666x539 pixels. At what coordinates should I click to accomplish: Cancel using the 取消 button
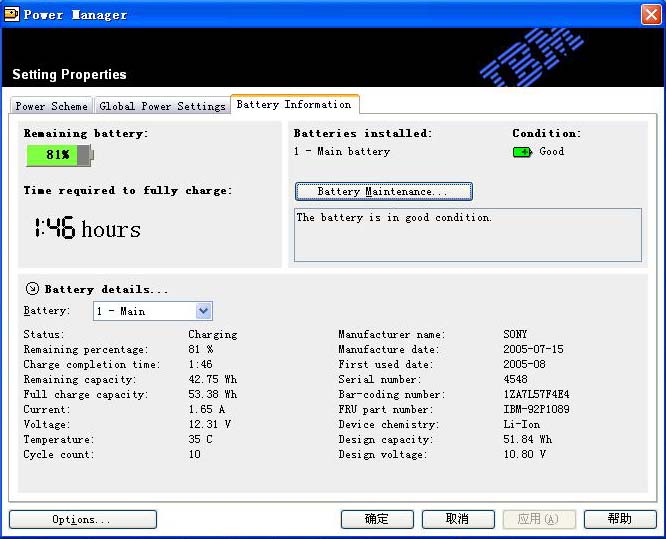(x=458, y=519)
